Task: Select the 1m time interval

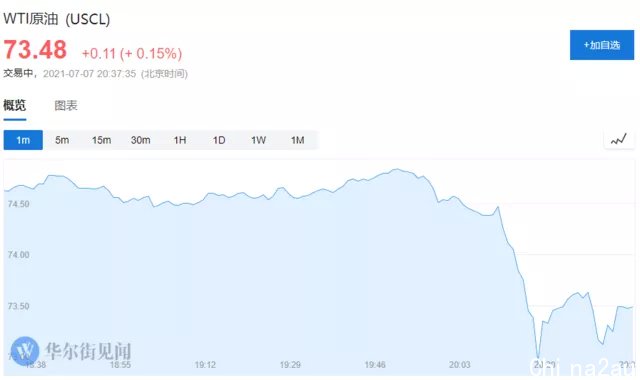Action: tap(23, 140)
